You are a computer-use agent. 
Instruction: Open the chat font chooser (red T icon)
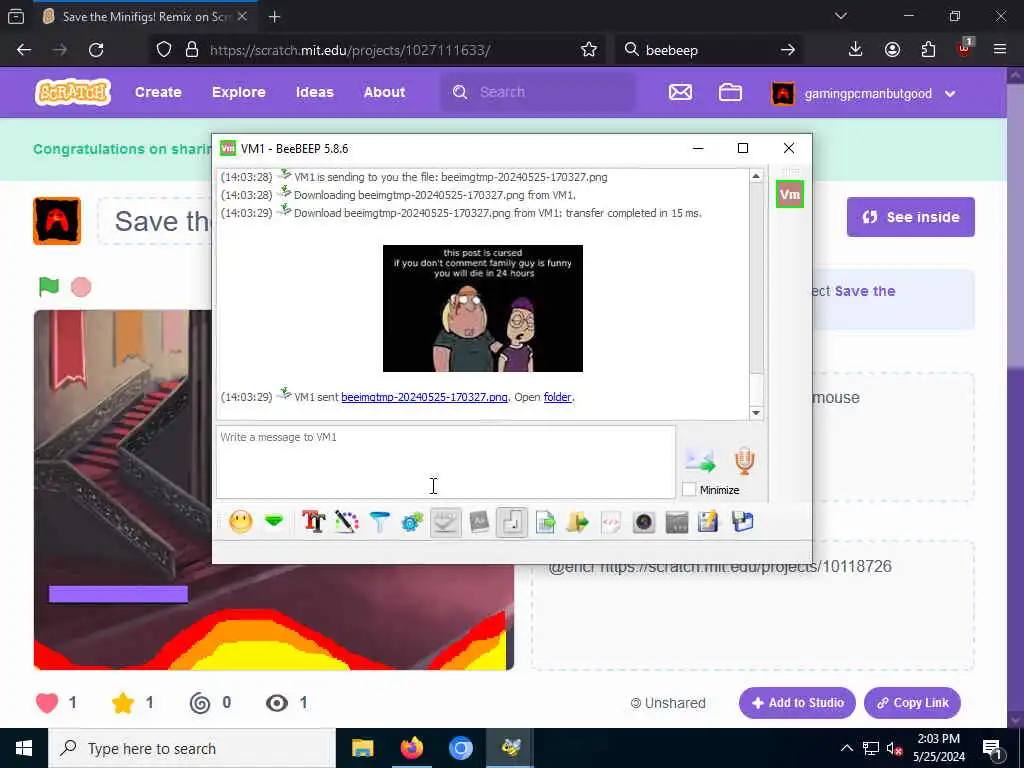click(x=313, y=522)
